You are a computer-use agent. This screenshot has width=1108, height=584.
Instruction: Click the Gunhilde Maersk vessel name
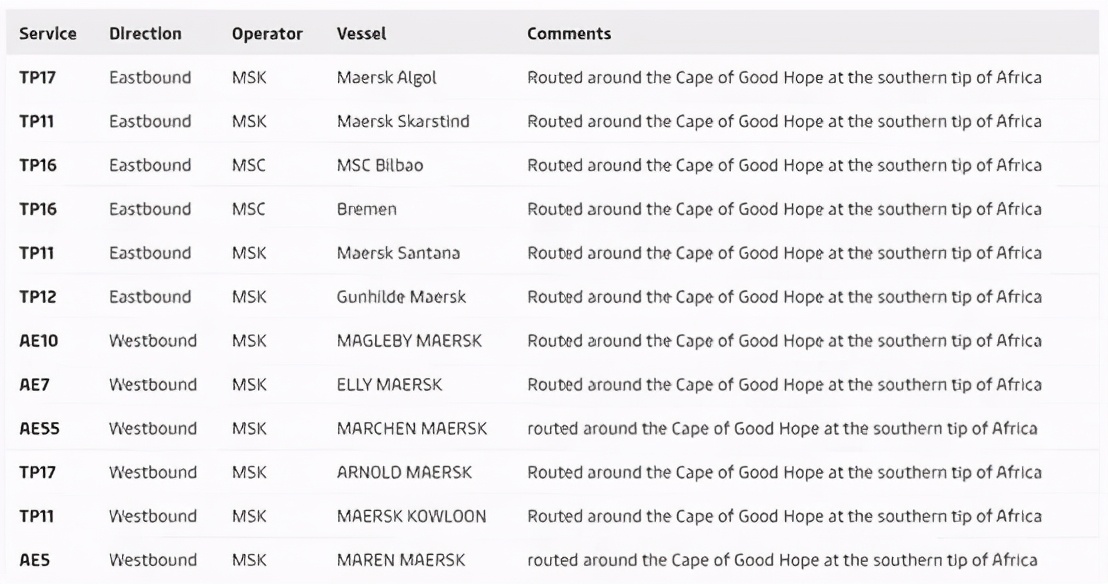(401, 297)
